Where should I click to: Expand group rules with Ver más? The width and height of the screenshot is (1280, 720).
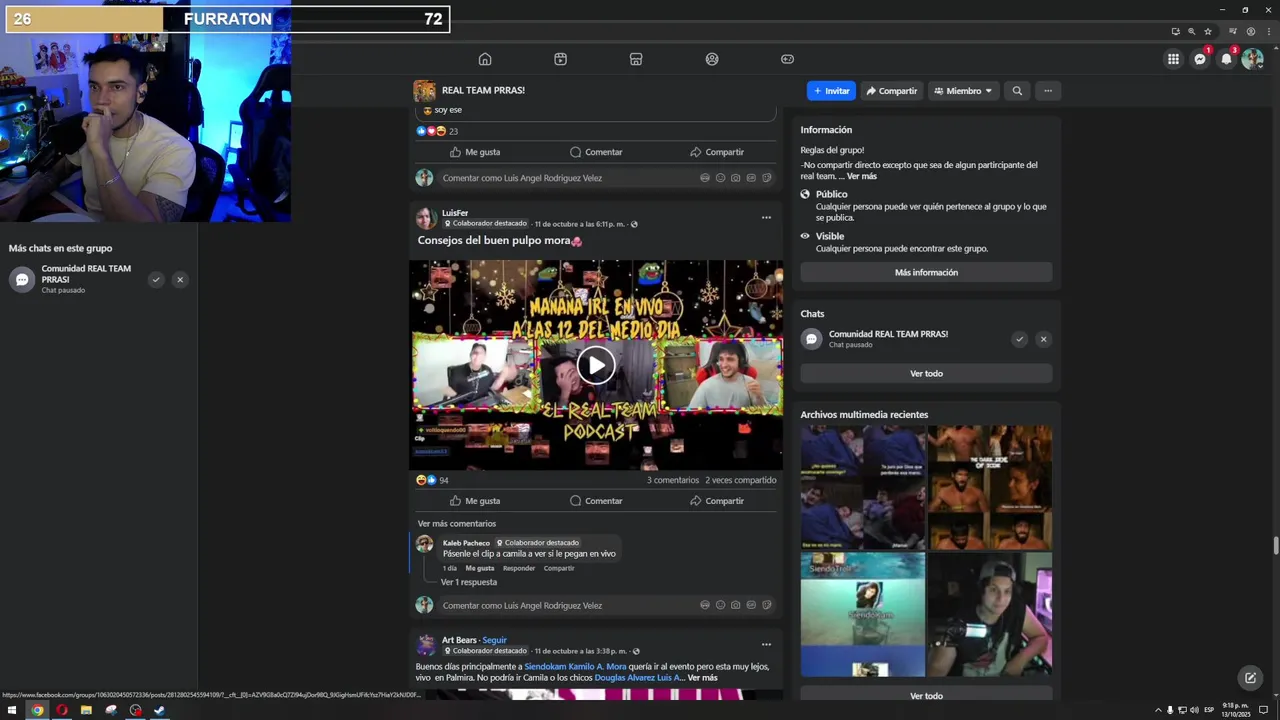tap(862, 176)
